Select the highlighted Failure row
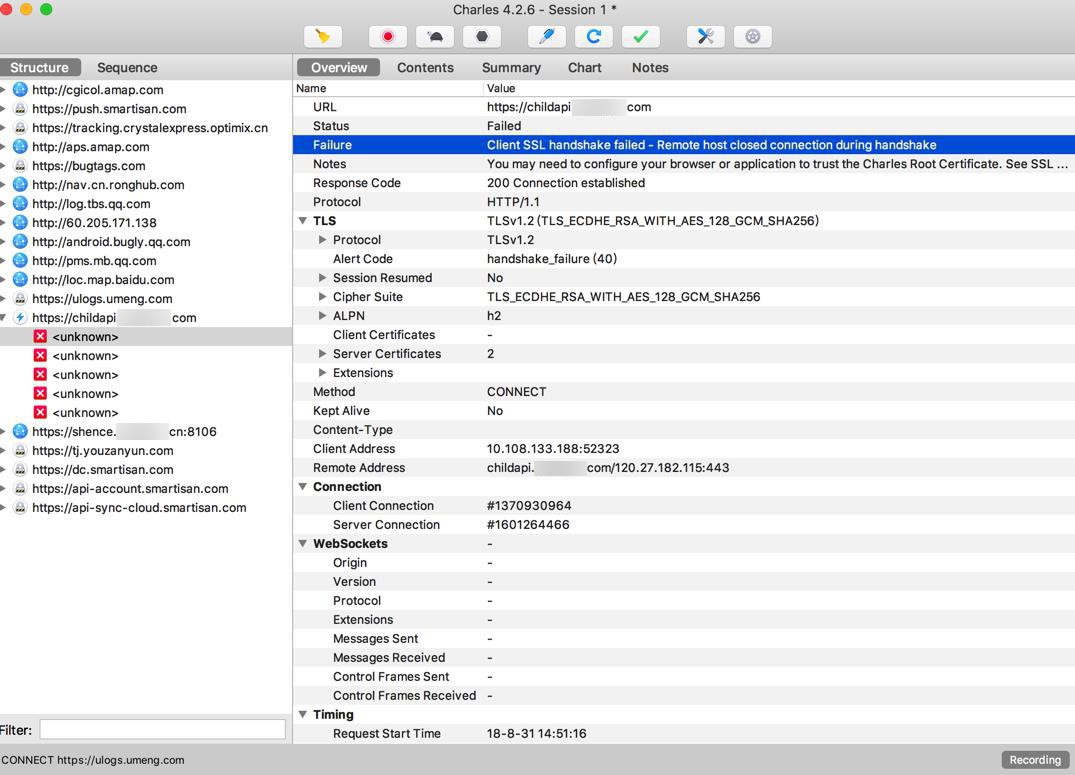Screen dimensions: 1075x775 (684, 145)
